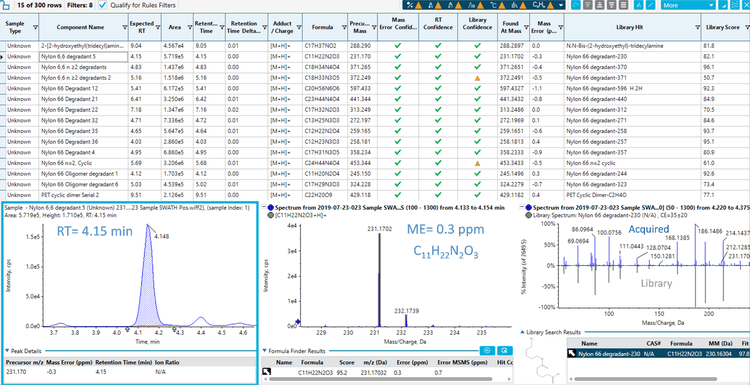Click orange warning icon in Nylon 6,6 n ≥2 degradants 2 row
This screenshot has width=750, height=385.
(477, 77)
